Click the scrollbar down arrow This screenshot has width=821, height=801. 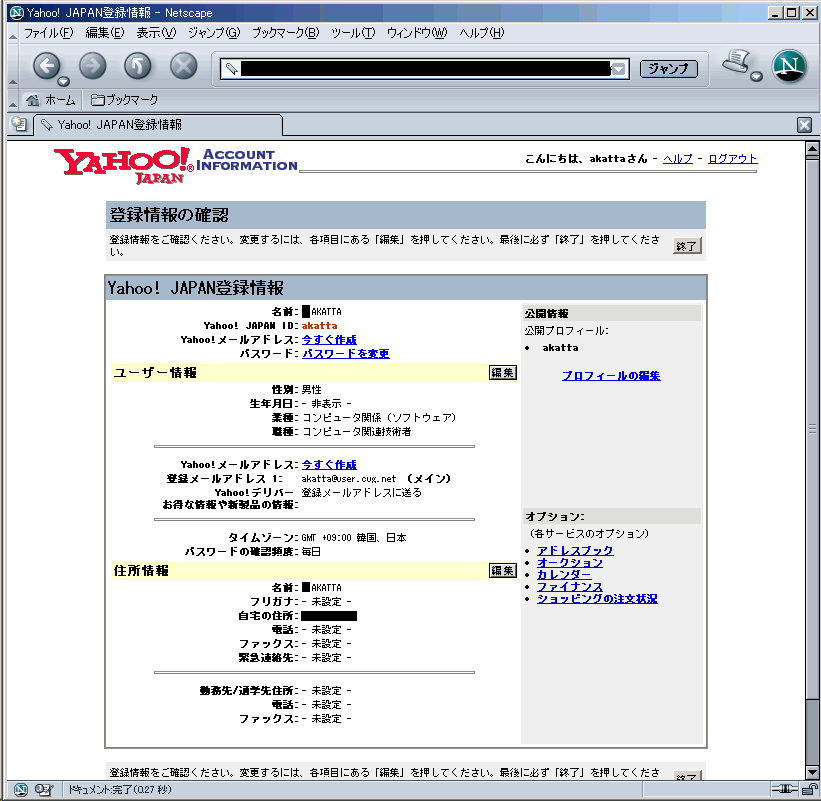point(812,771)
